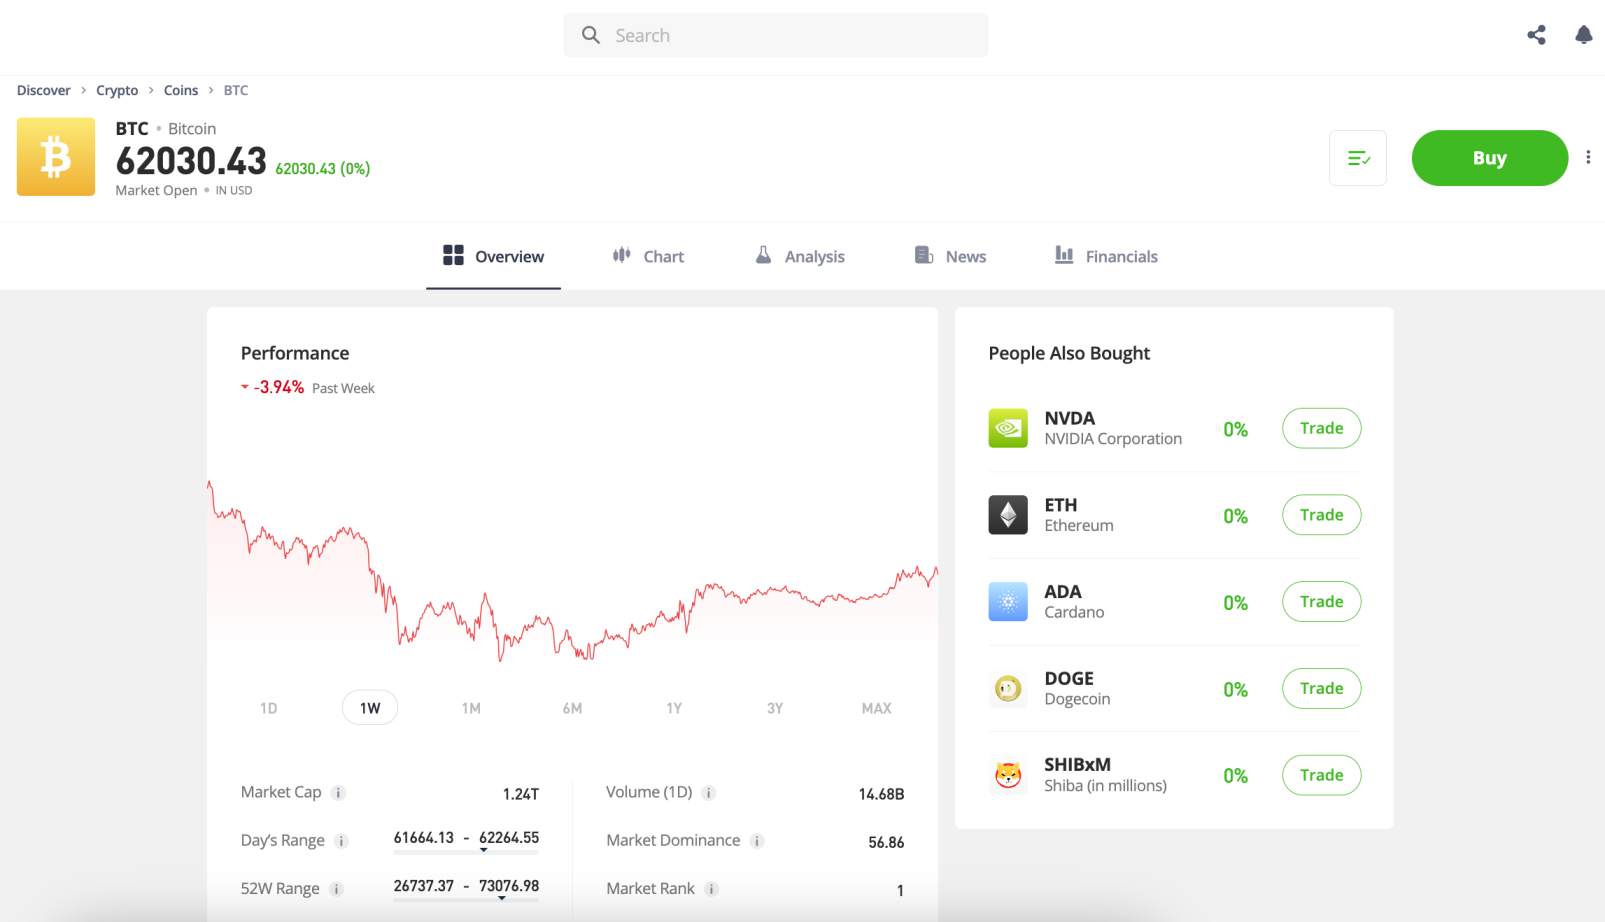Go to Crypto breadcrumb link

point(117,90)
